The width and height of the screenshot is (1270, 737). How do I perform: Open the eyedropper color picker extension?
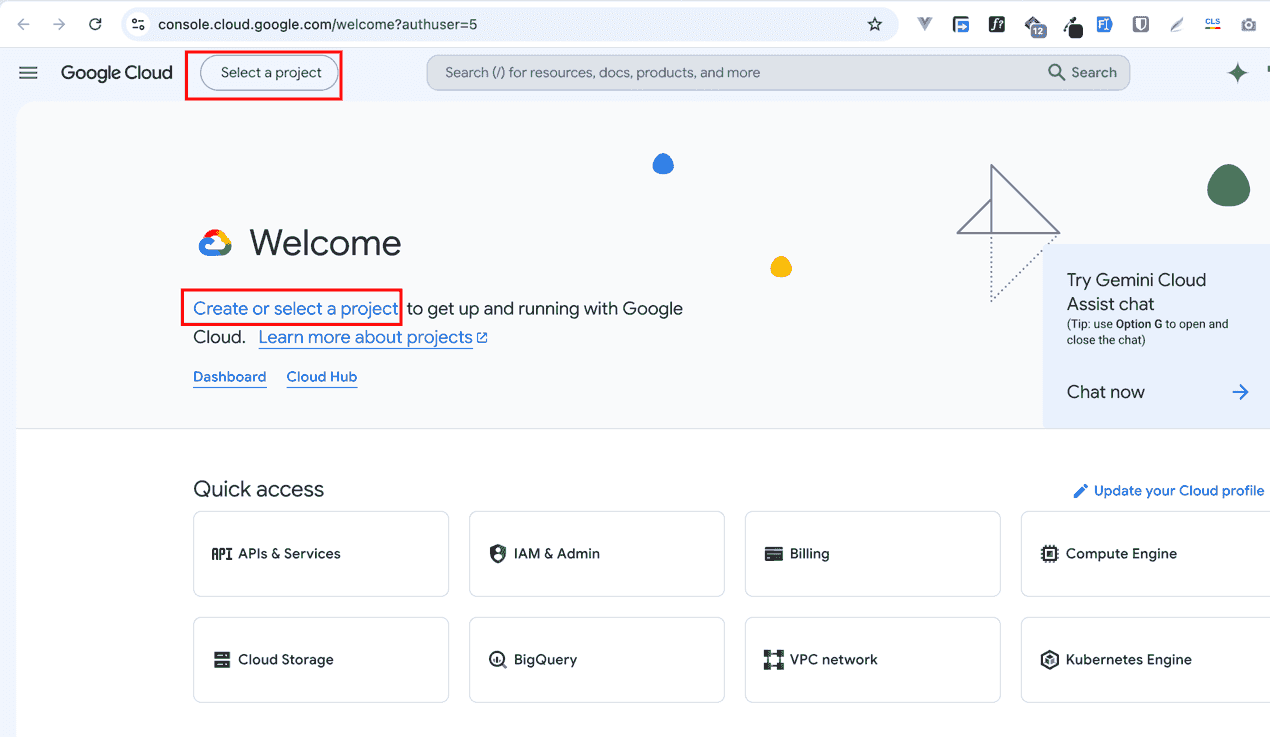tap(1072, 26)
